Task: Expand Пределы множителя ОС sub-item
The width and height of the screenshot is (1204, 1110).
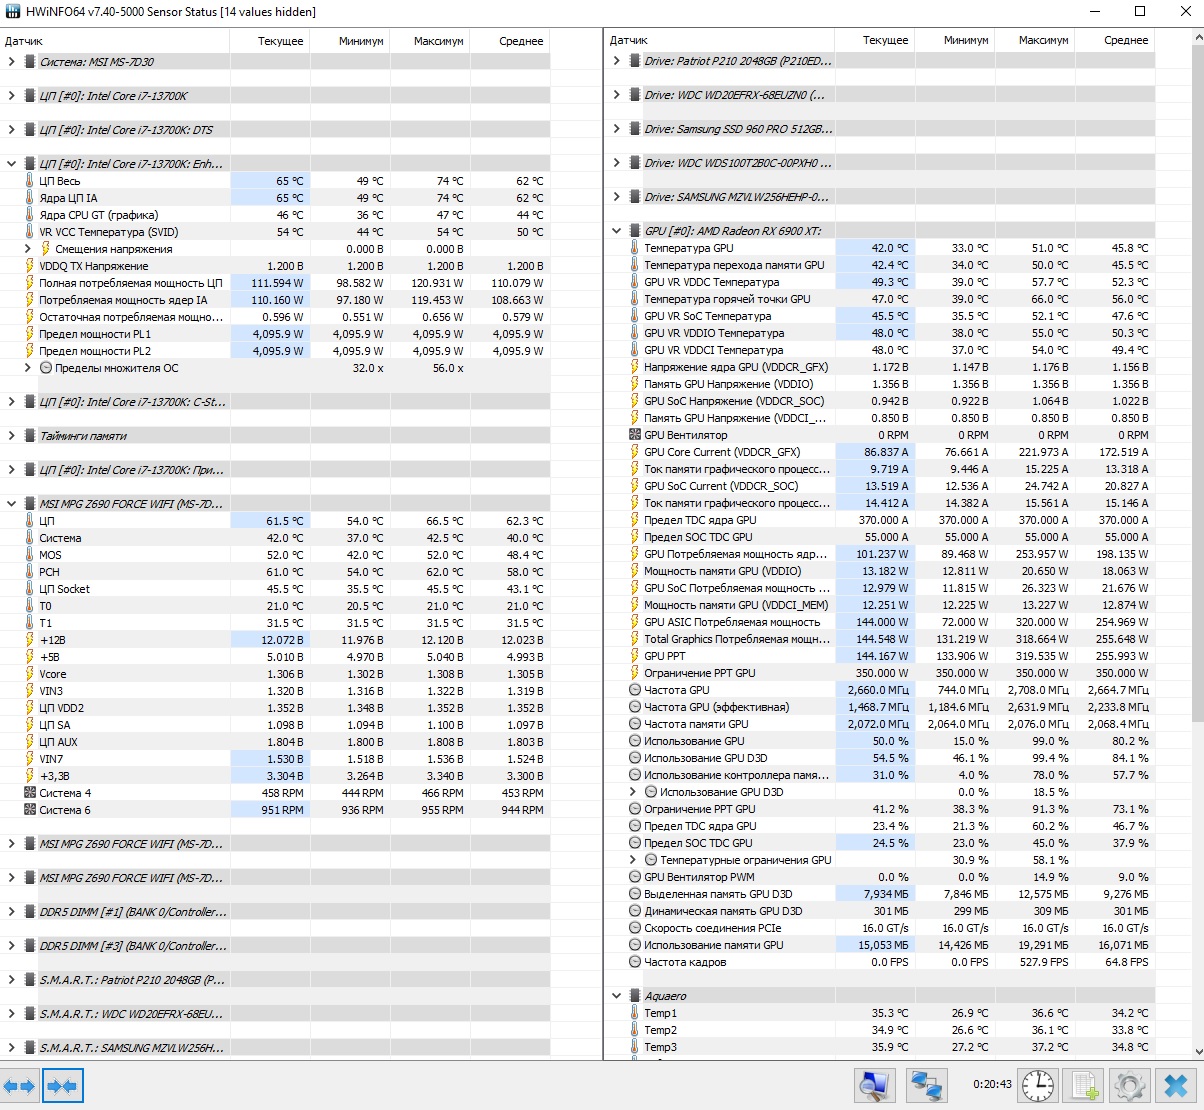Action: coord(28,368)
